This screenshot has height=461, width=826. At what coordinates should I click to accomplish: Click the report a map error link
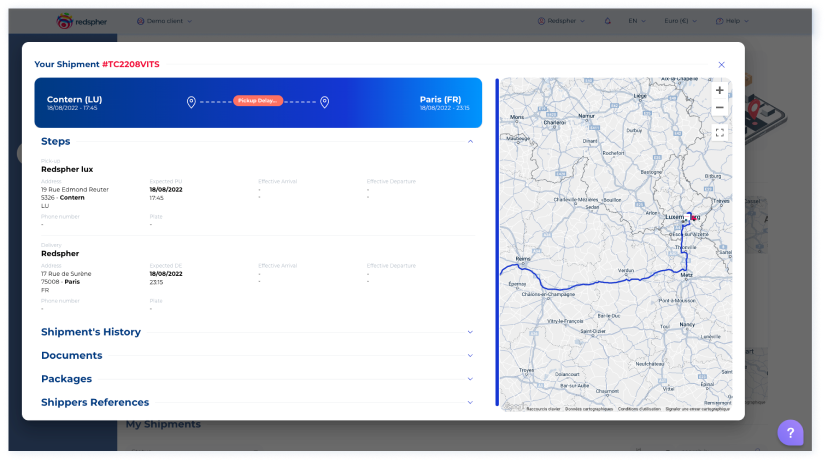coord(697,409)
